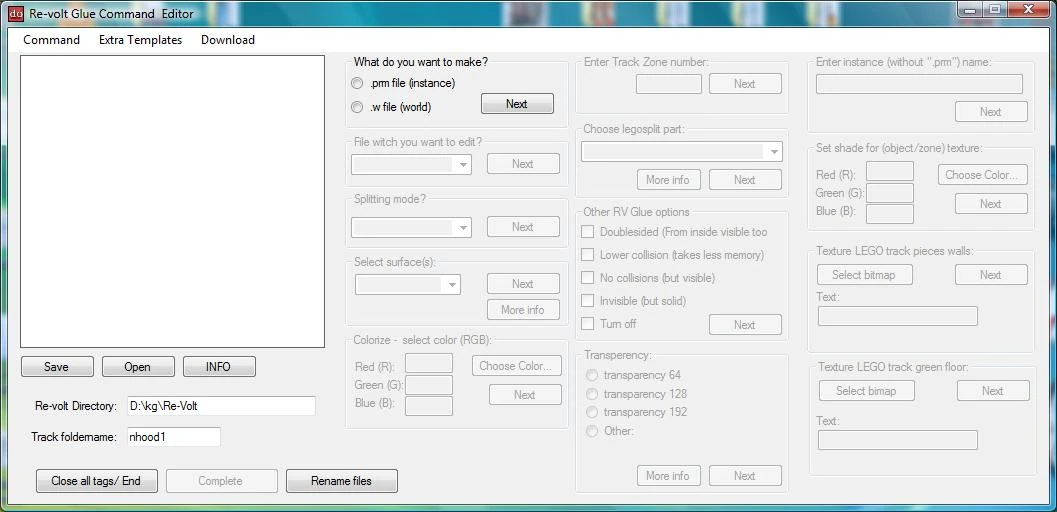Viewport: 1057px width, 512px height.
Task: Click Next under What do you want to make
Action: pyautogui.click(x=517, y=104)
